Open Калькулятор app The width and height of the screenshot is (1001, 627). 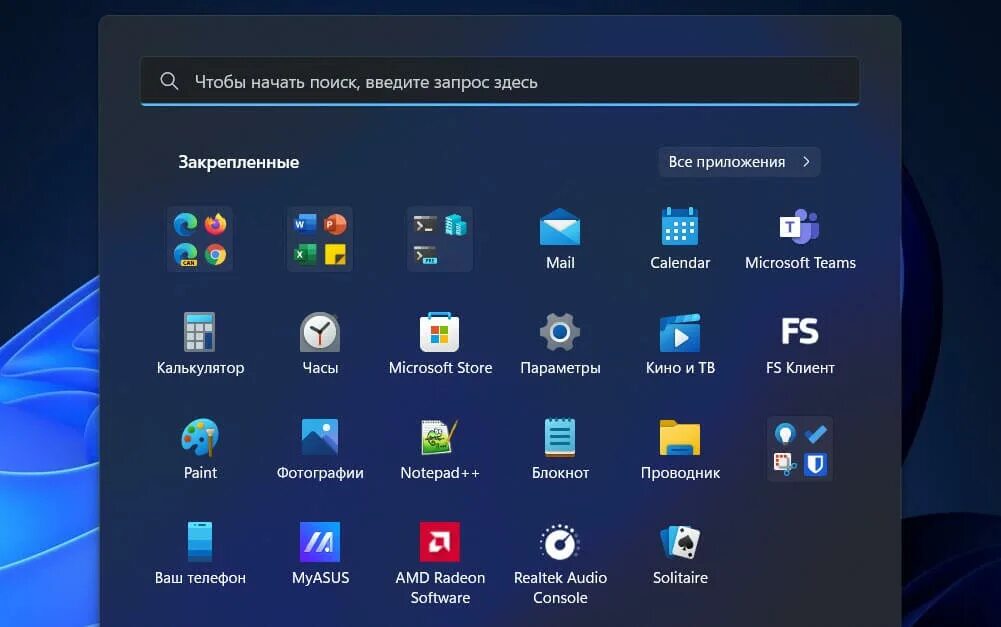[200, 344]
